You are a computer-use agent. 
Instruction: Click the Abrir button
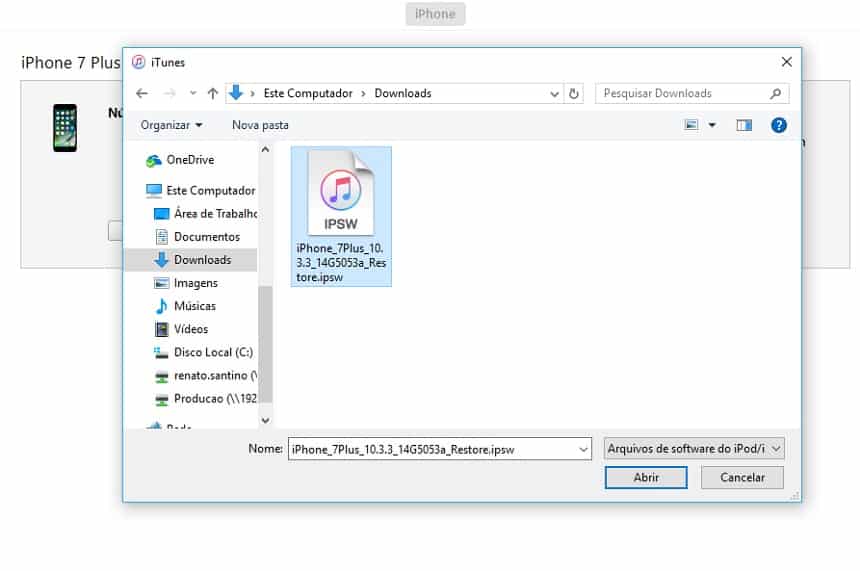[646, 478]
